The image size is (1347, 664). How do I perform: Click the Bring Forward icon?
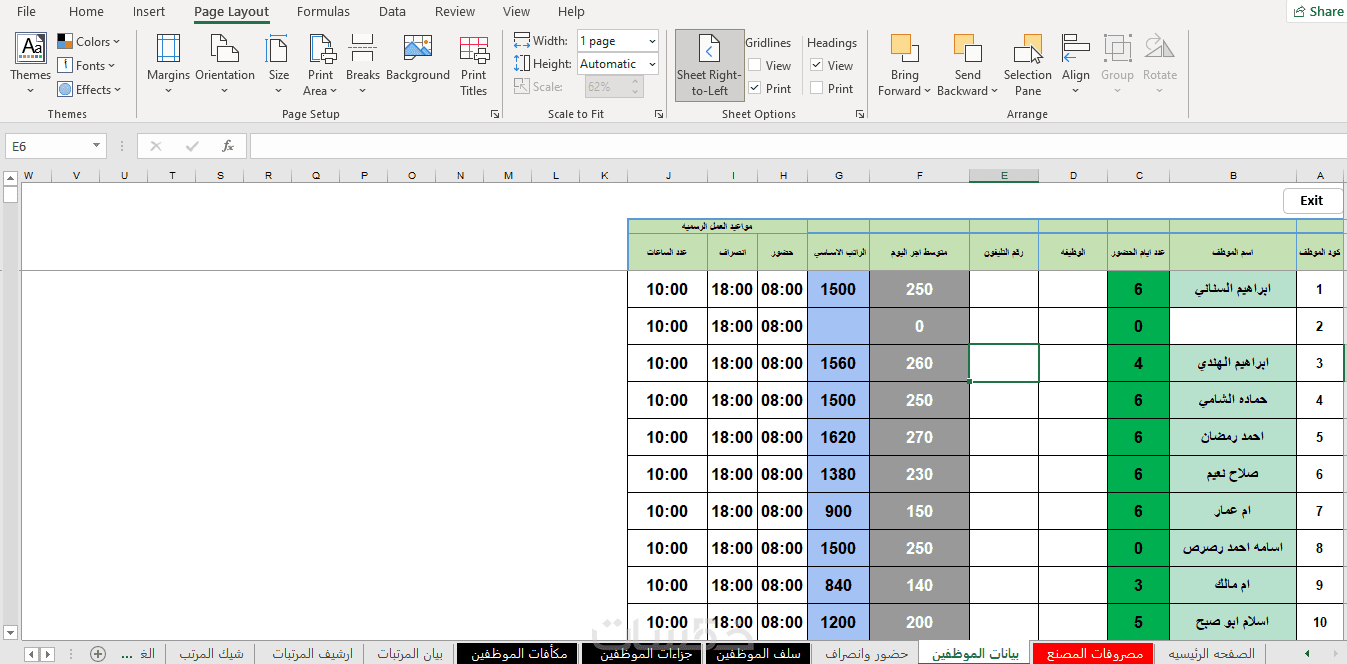coord(905,48)
